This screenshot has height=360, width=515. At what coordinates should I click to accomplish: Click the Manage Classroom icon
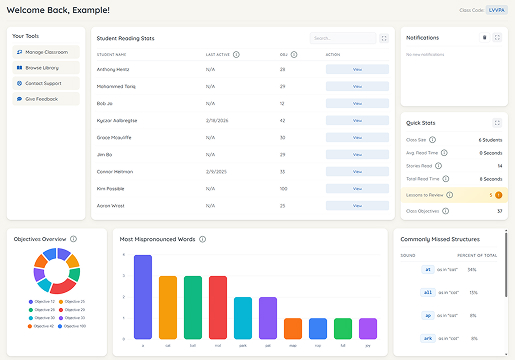coord(19,52)
